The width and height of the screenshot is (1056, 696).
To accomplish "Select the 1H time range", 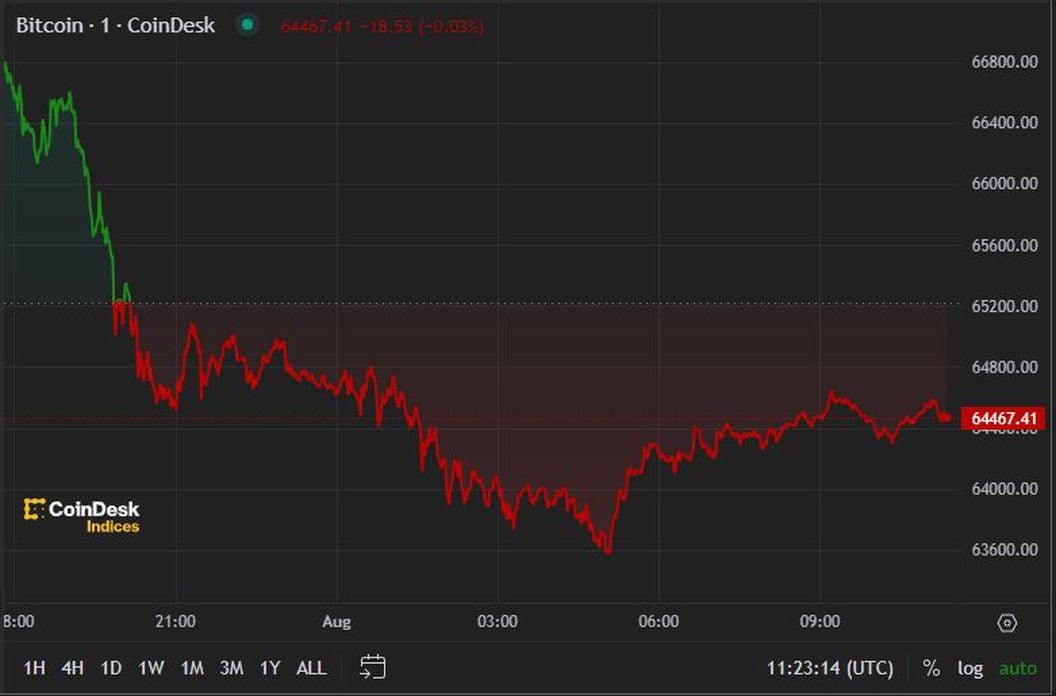I will (x=34, y=668).
